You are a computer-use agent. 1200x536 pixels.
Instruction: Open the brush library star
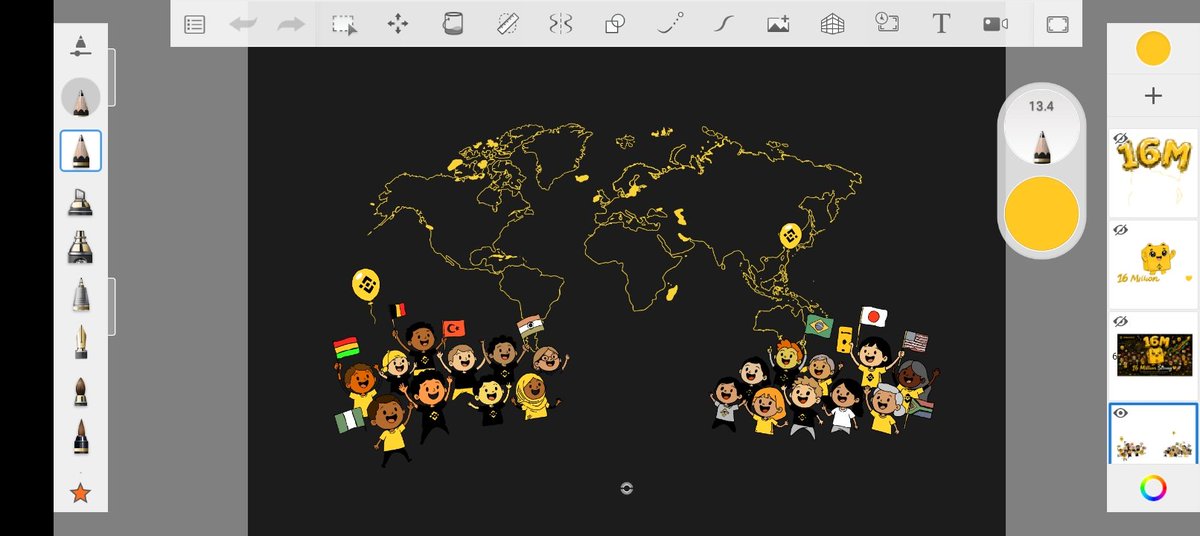(80, 492)
